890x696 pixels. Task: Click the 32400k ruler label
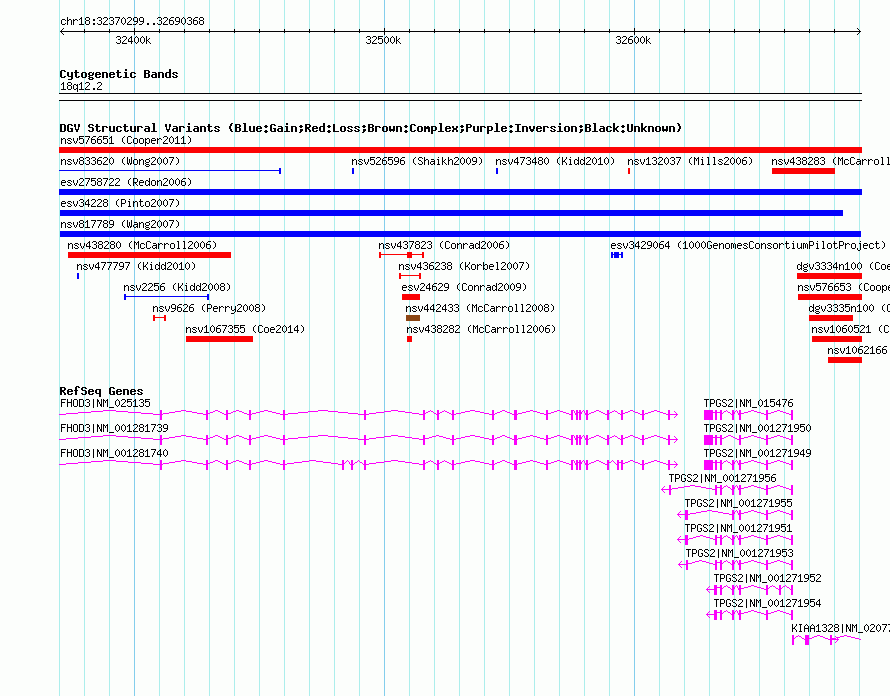coord(133,40)
